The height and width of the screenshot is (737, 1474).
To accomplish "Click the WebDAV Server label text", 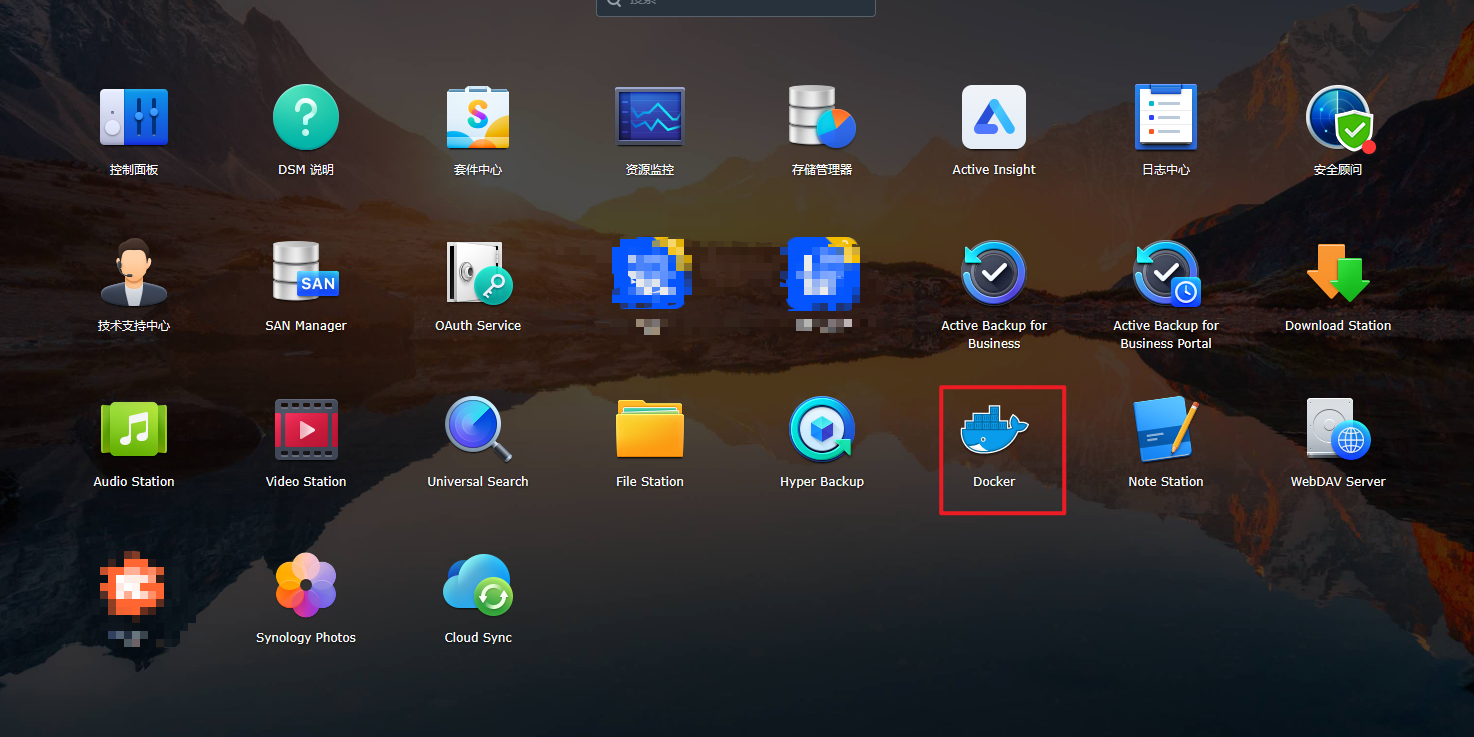I will click(1338, 482).
